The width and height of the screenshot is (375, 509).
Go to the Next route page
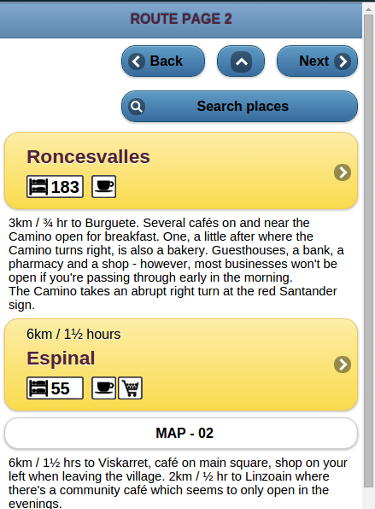point(317,61)
